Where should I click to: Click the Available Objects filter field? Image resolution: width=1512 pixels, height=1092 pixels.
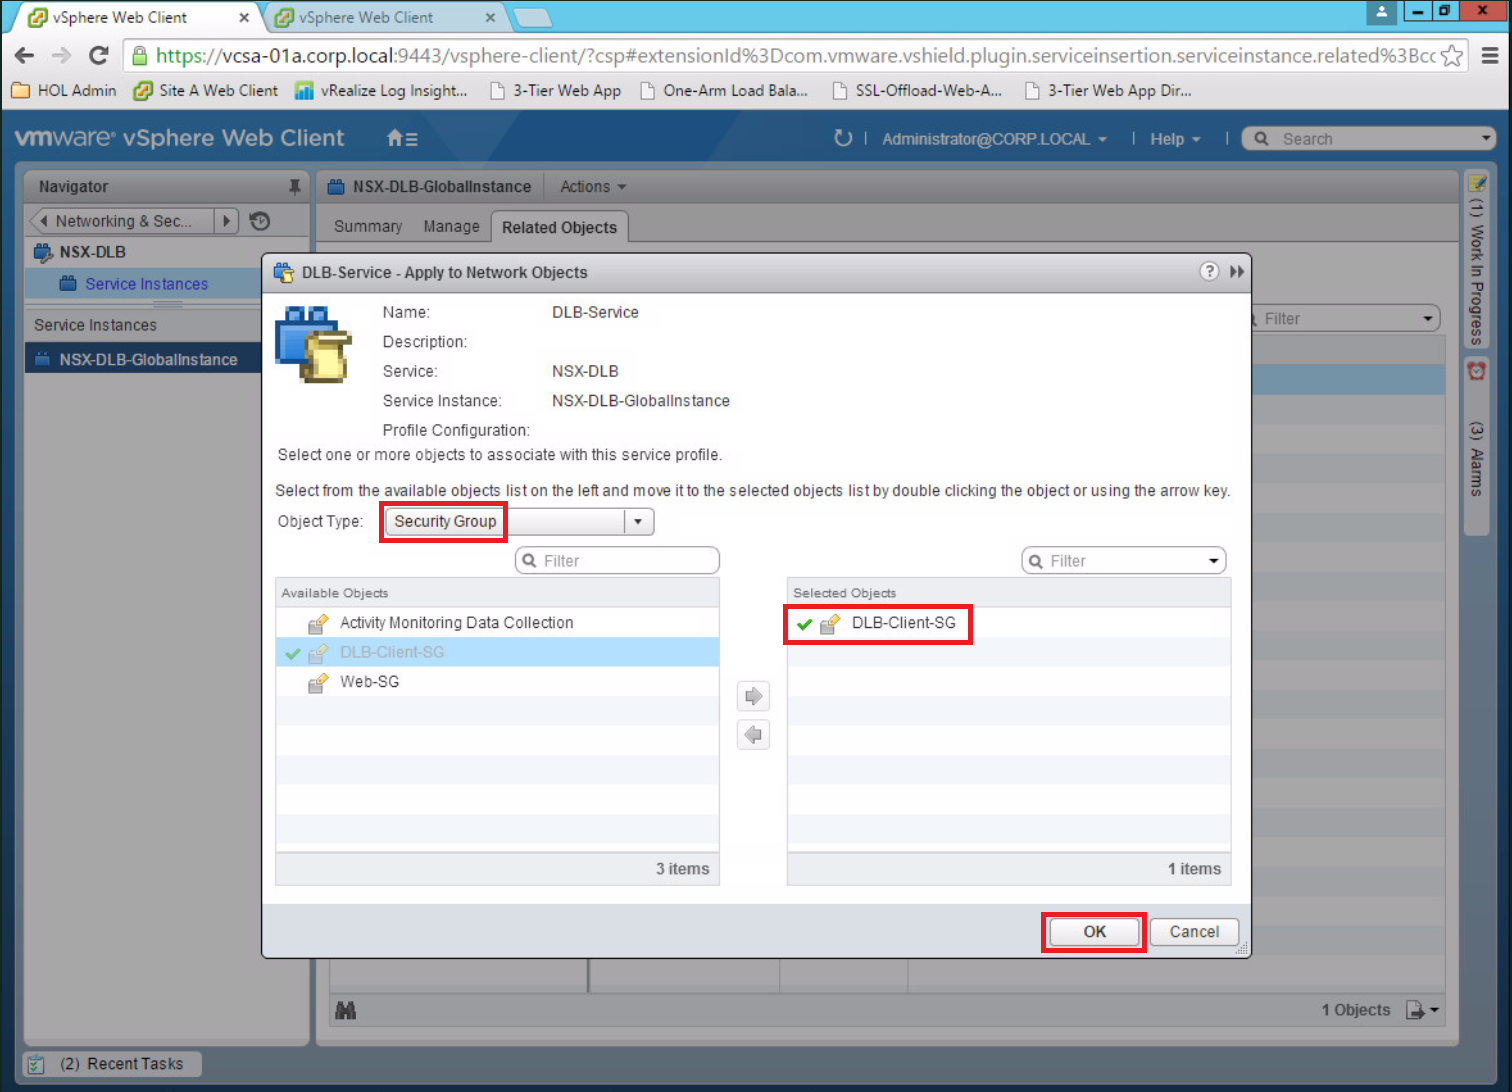click(617, 561)
